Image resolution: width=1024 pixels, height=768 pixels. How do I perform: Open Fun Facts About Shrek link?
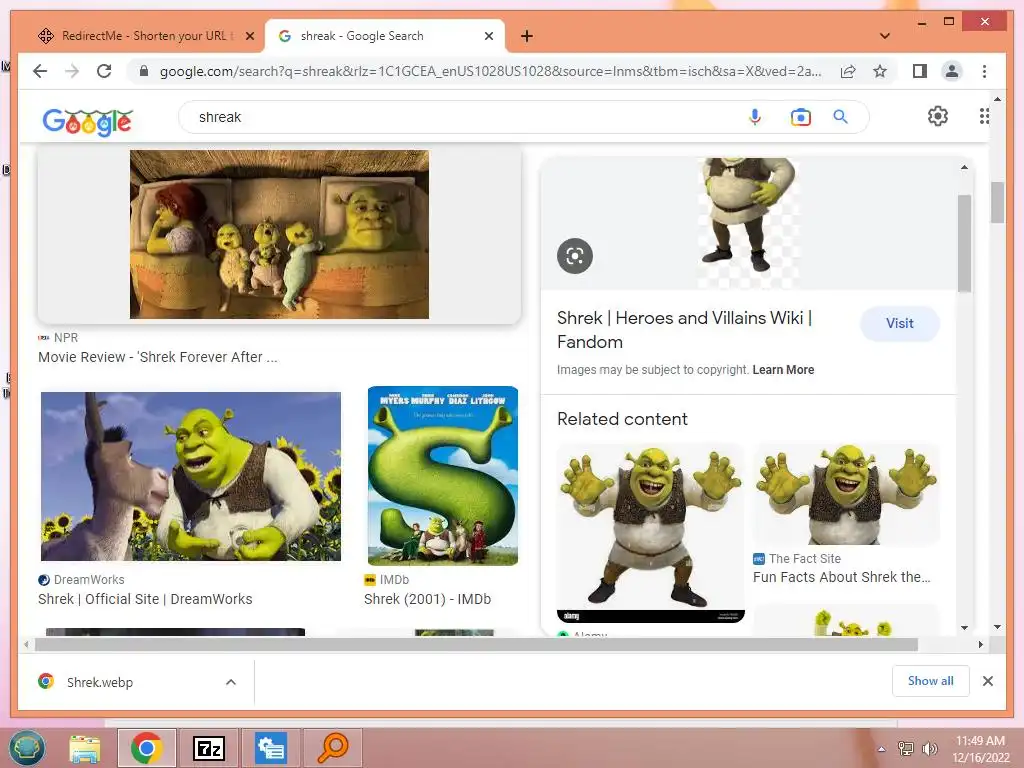tap(841, 577)
